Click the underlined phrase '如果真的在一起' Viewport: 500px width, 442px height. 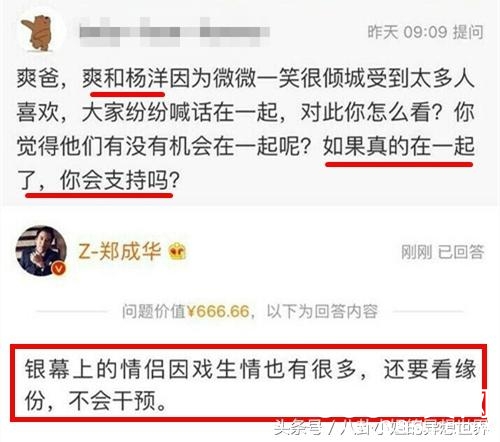399,146
